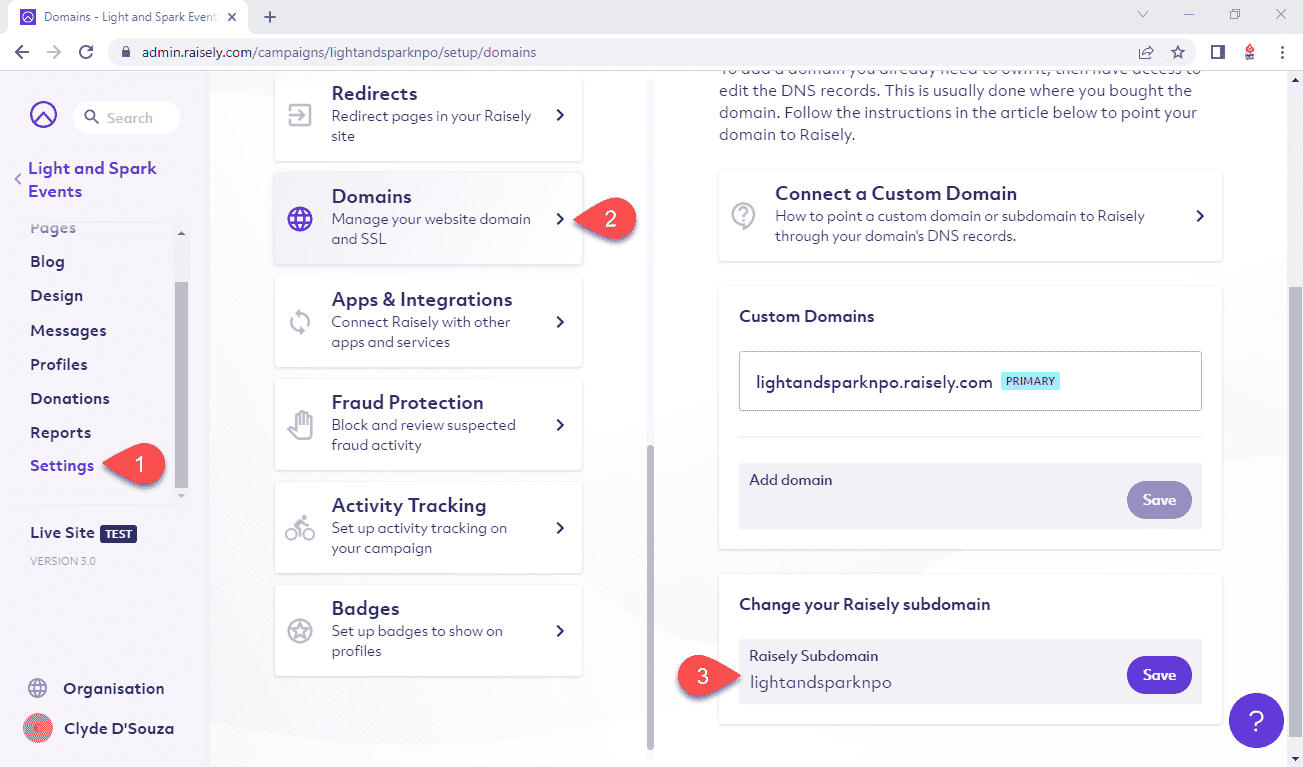
Task: Open Reports in the sidebar
Action: pyautogui.click(x=60, y=432)
